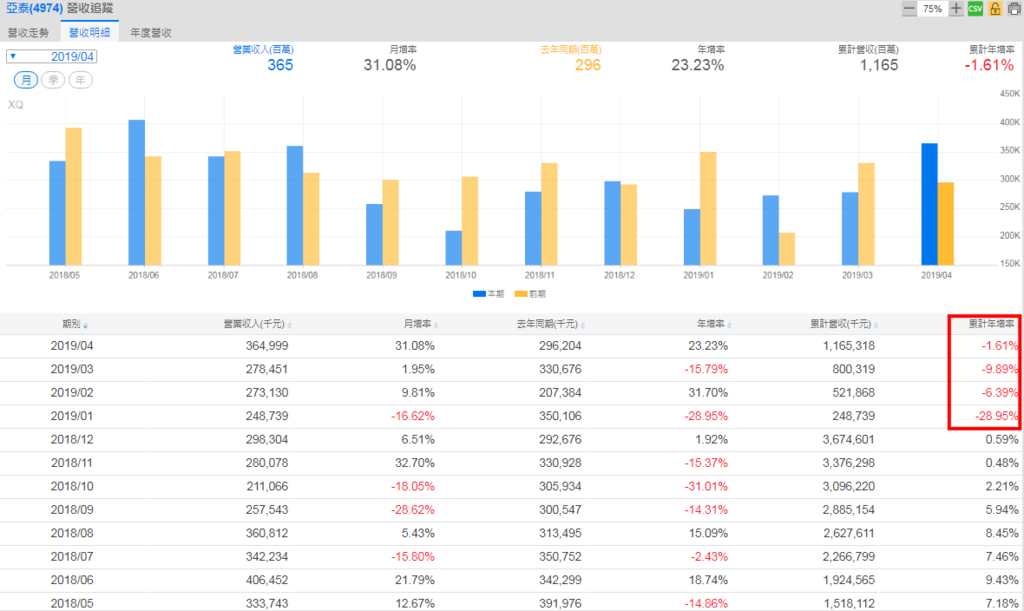This screenshot has width=1024, height=611.
Task: Print the page using printer icon
Action: (x=1014, y=8)
